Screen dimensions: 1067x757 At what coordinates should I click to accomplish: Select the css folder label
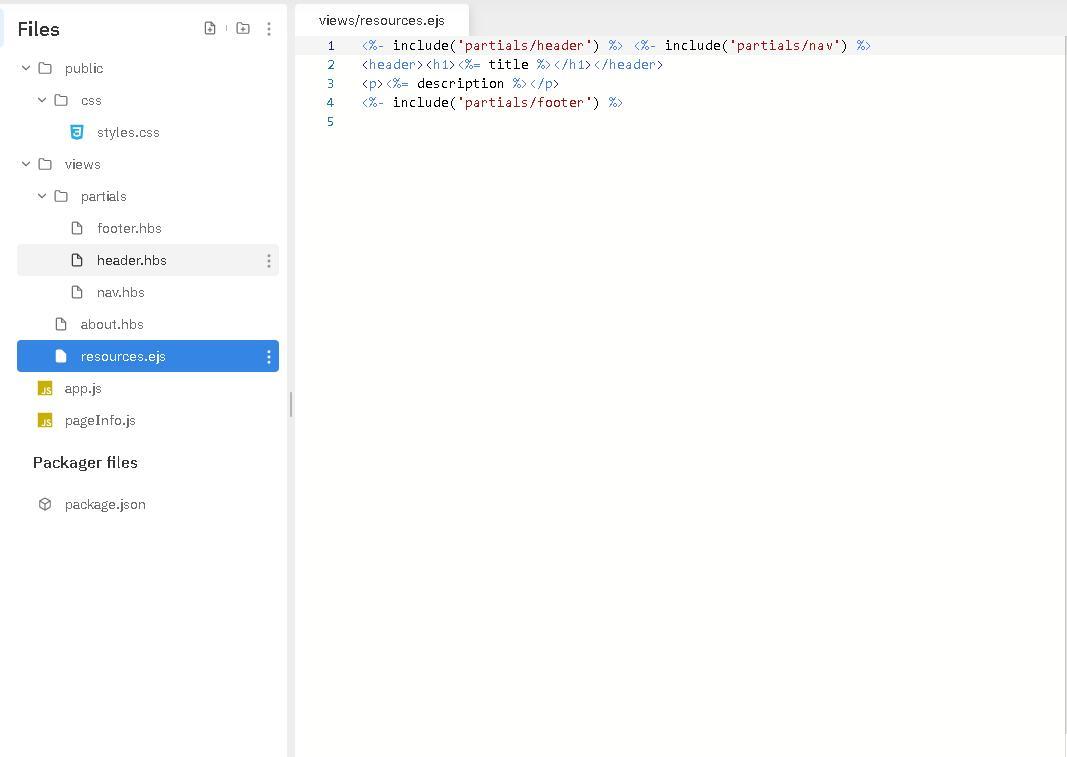point(91,100)
